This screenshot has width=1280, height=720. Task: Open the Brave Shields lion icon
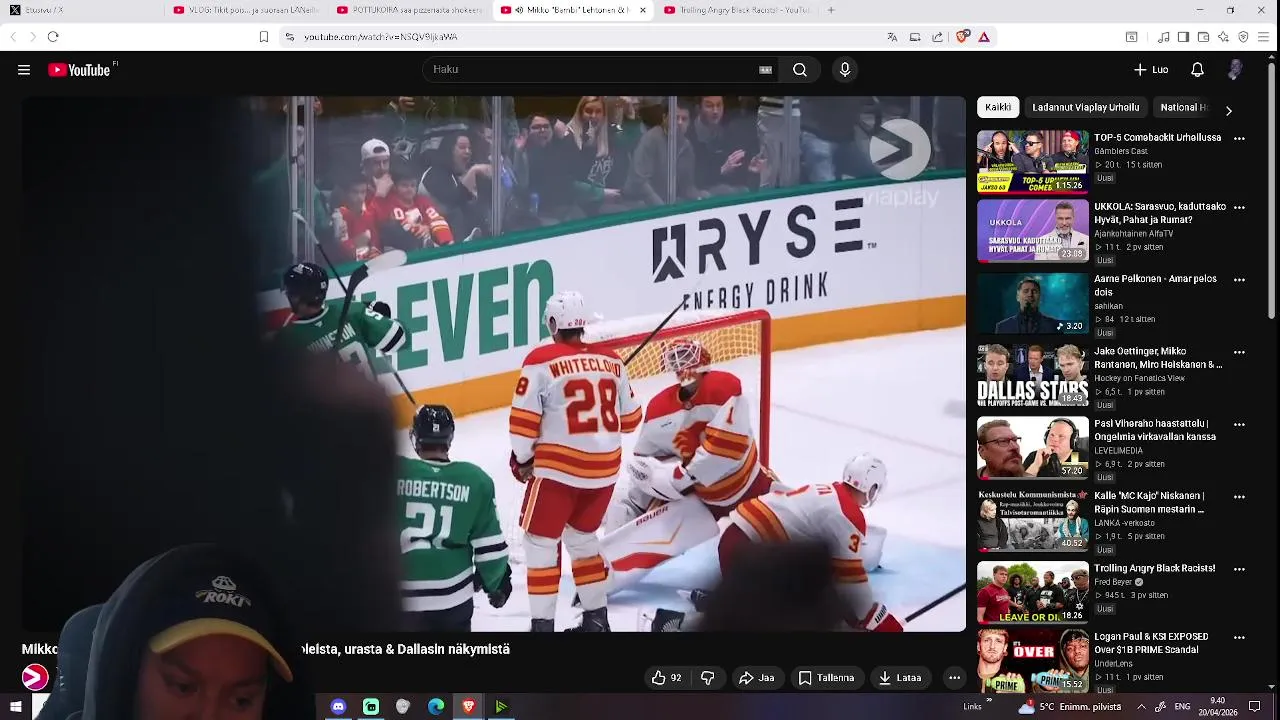pyautogui.click(x=963, y=37)
